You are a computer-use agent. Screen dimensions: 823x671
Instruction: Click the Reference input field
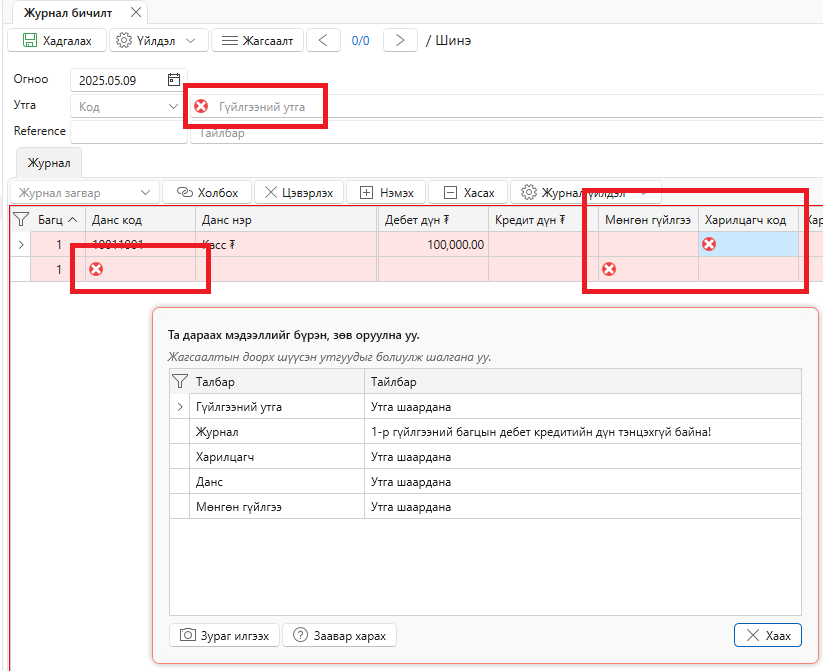coord(129,132)
